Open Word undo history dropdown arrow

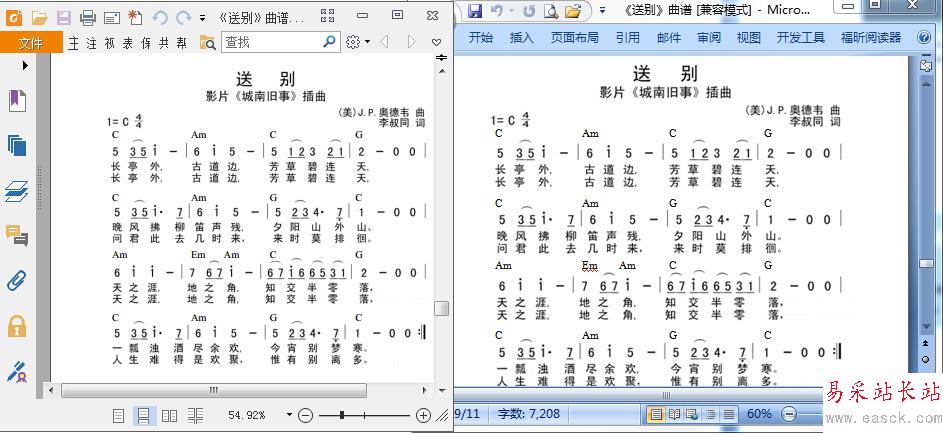point(511,10)
